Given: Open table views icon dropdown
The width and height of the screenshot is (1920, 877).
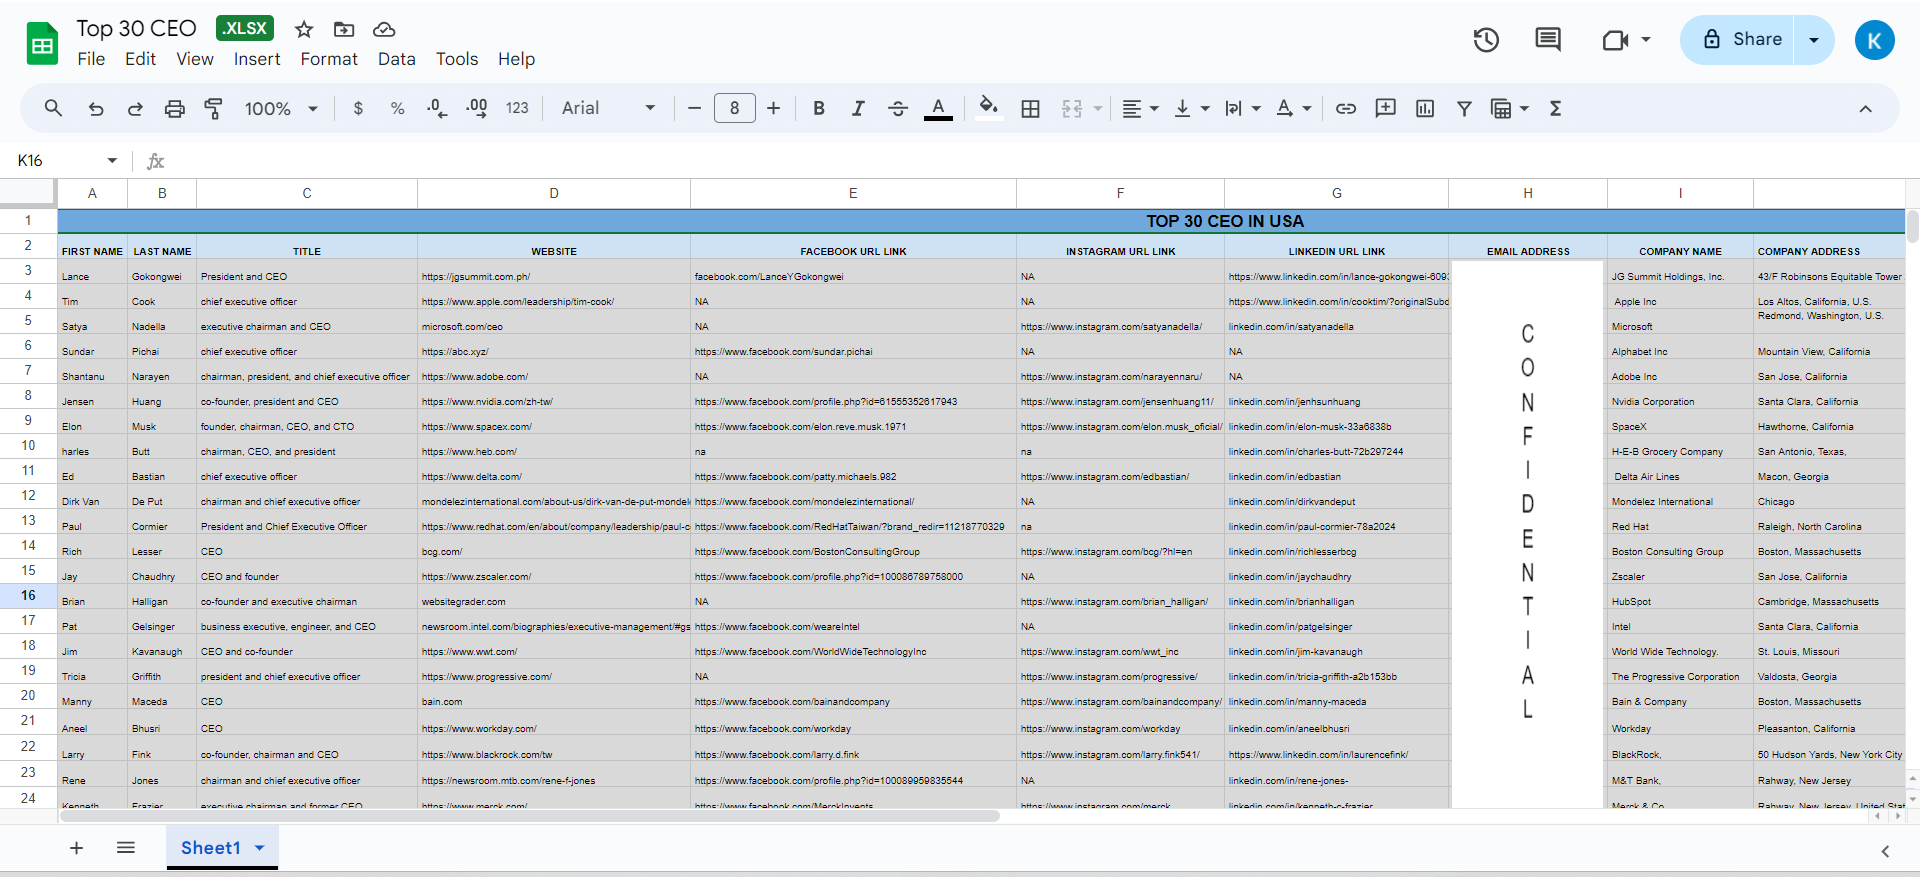Looking at the screenshot, I should tap(1509, 108).
